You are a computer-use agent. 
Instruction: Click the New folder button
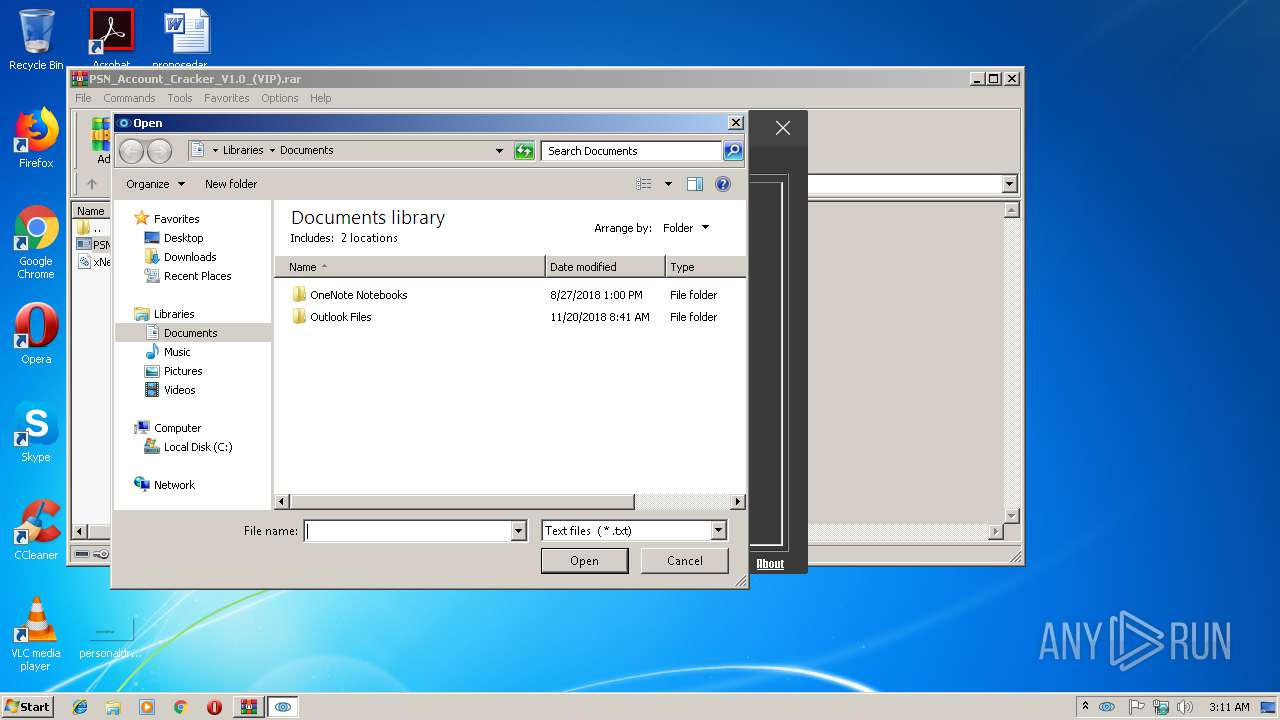pos(231,184)
